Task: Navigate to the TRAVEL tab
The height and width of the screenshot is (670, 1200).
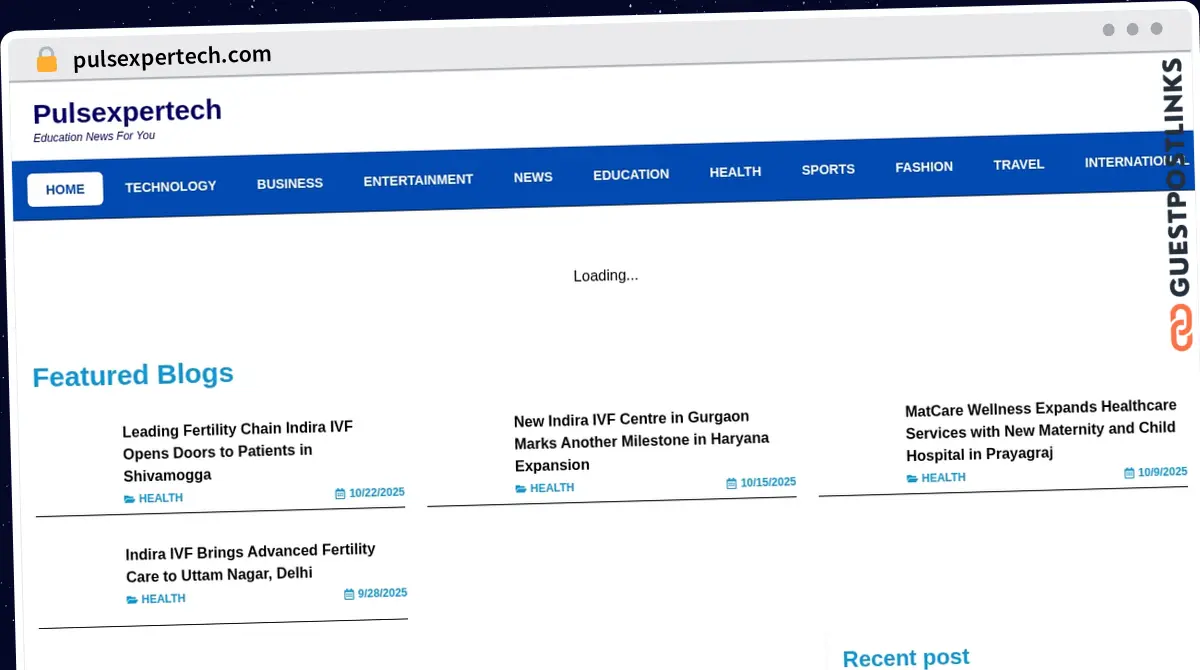Action: tap(1018, 164)
